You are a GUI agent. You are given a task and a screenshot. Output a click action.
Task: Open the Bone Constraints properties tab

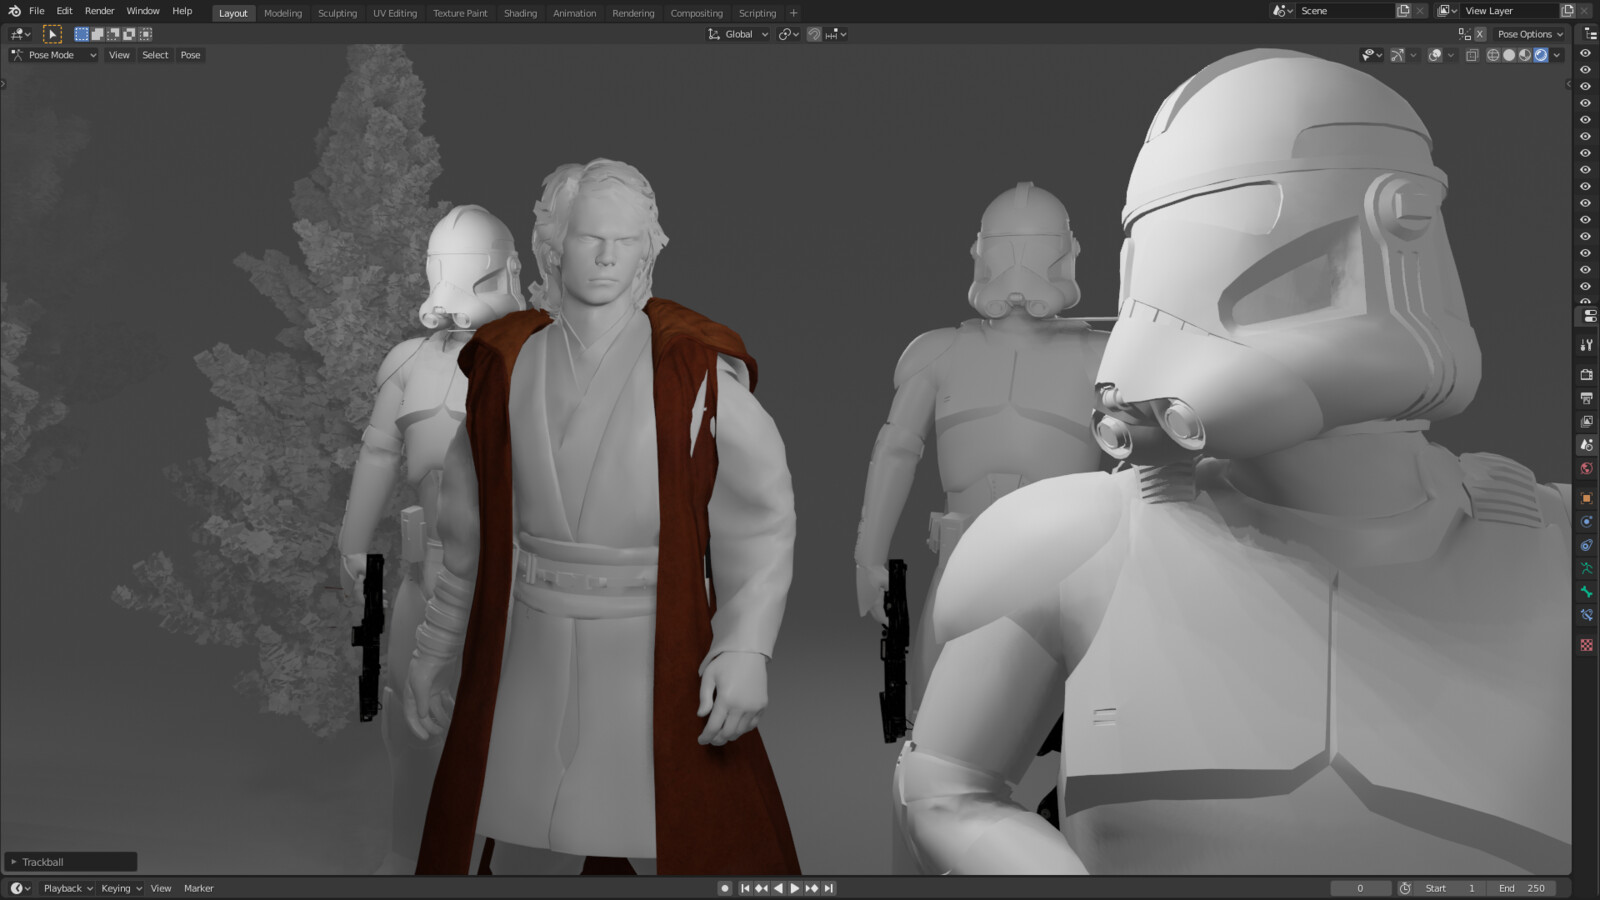pos(1586,616)
